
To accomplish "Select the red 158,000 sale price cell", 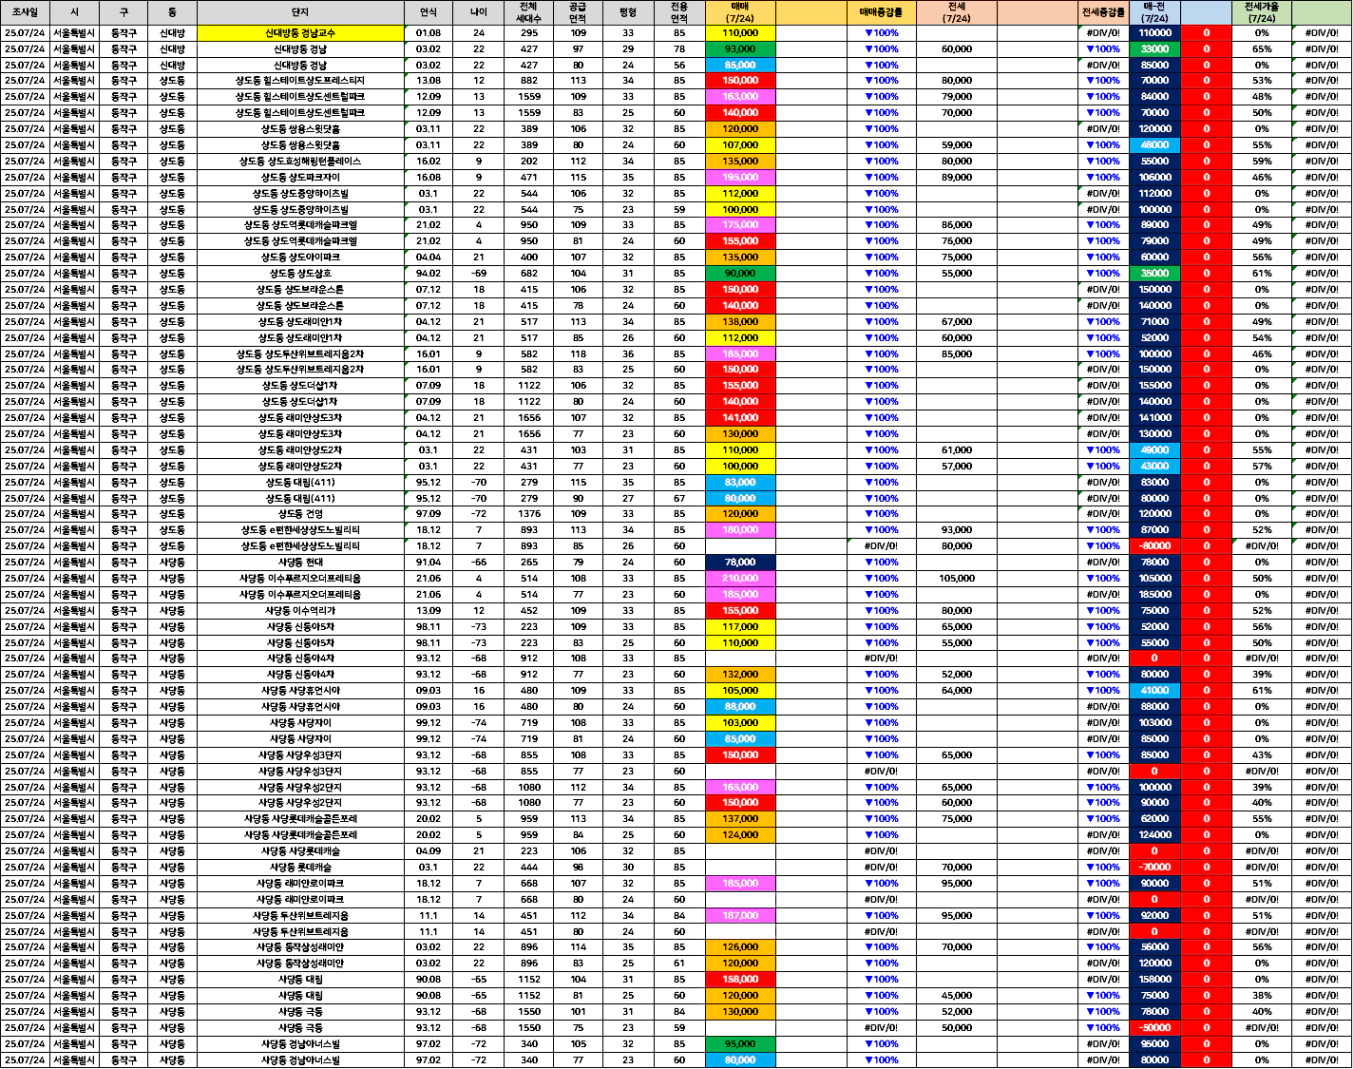I will coord(740,979).
